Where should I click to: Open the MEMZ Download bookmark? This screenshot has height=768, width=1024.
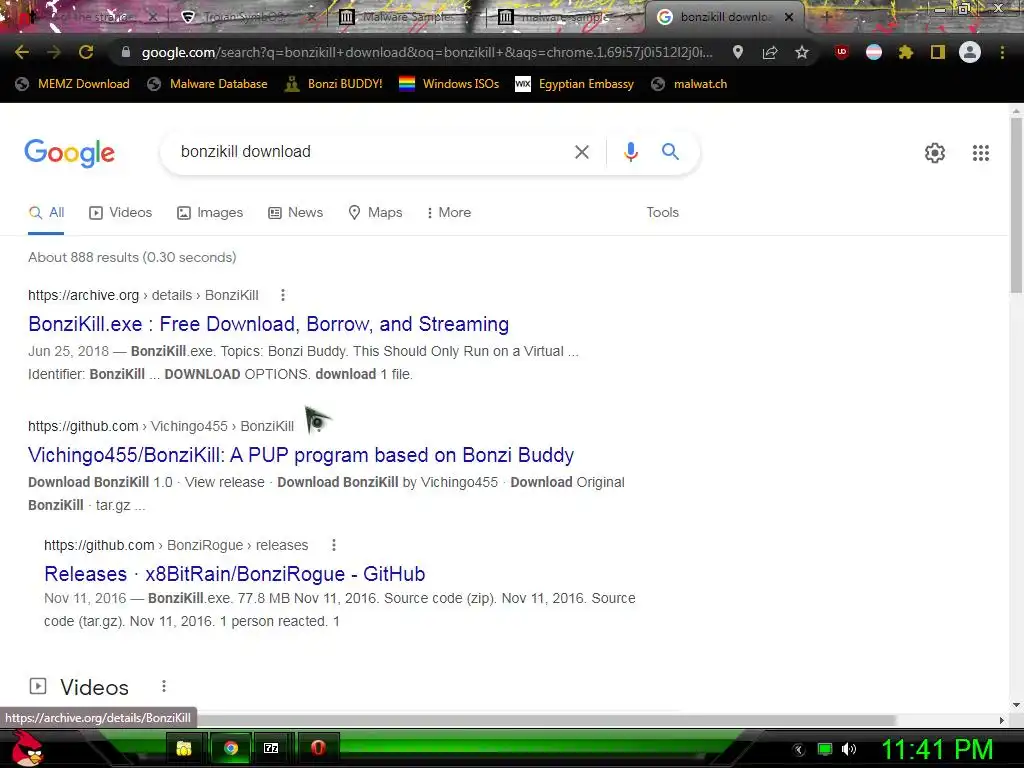coord(72,84)
